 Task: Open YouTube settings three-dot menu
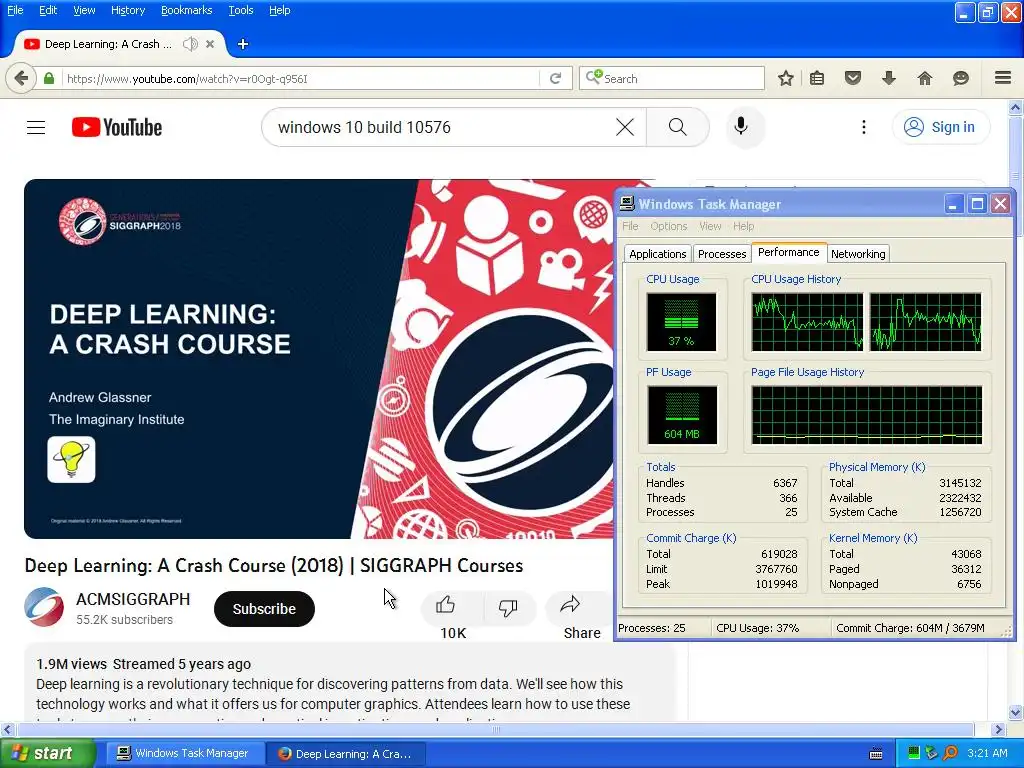[x=864, y=127]
